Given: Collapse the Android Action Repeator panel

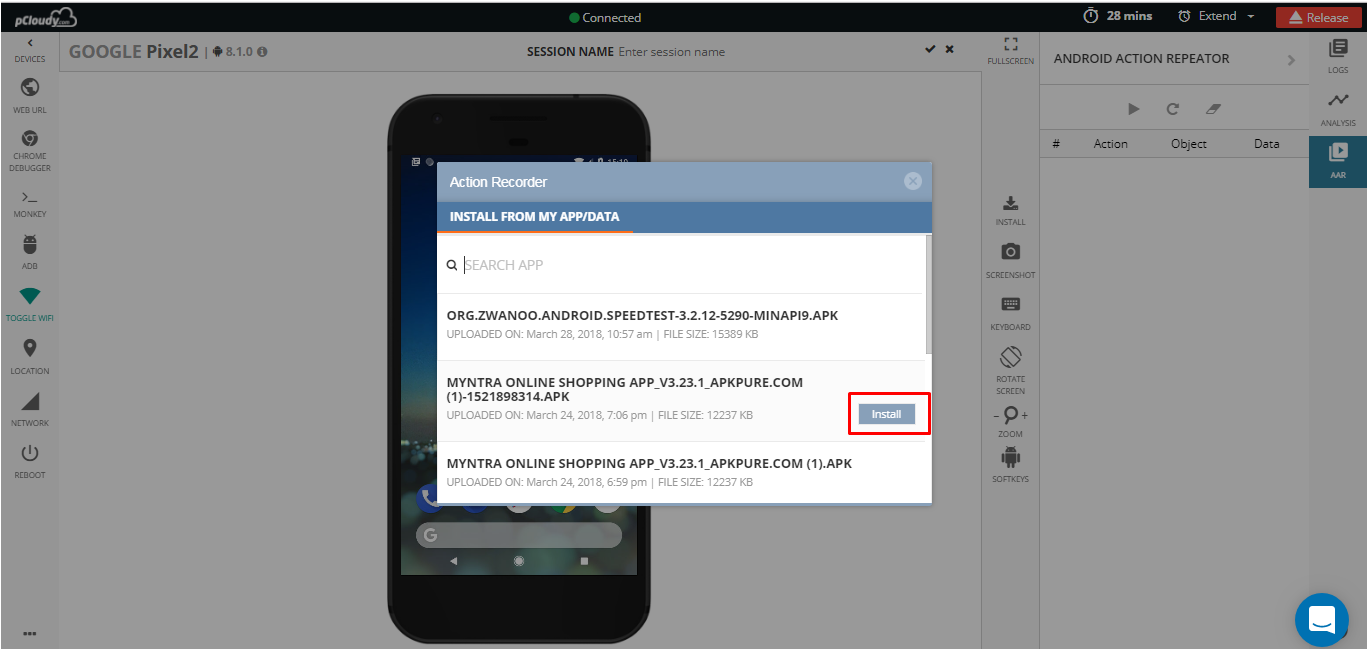Looking at the screenshot, I should tap(1291, 60).
